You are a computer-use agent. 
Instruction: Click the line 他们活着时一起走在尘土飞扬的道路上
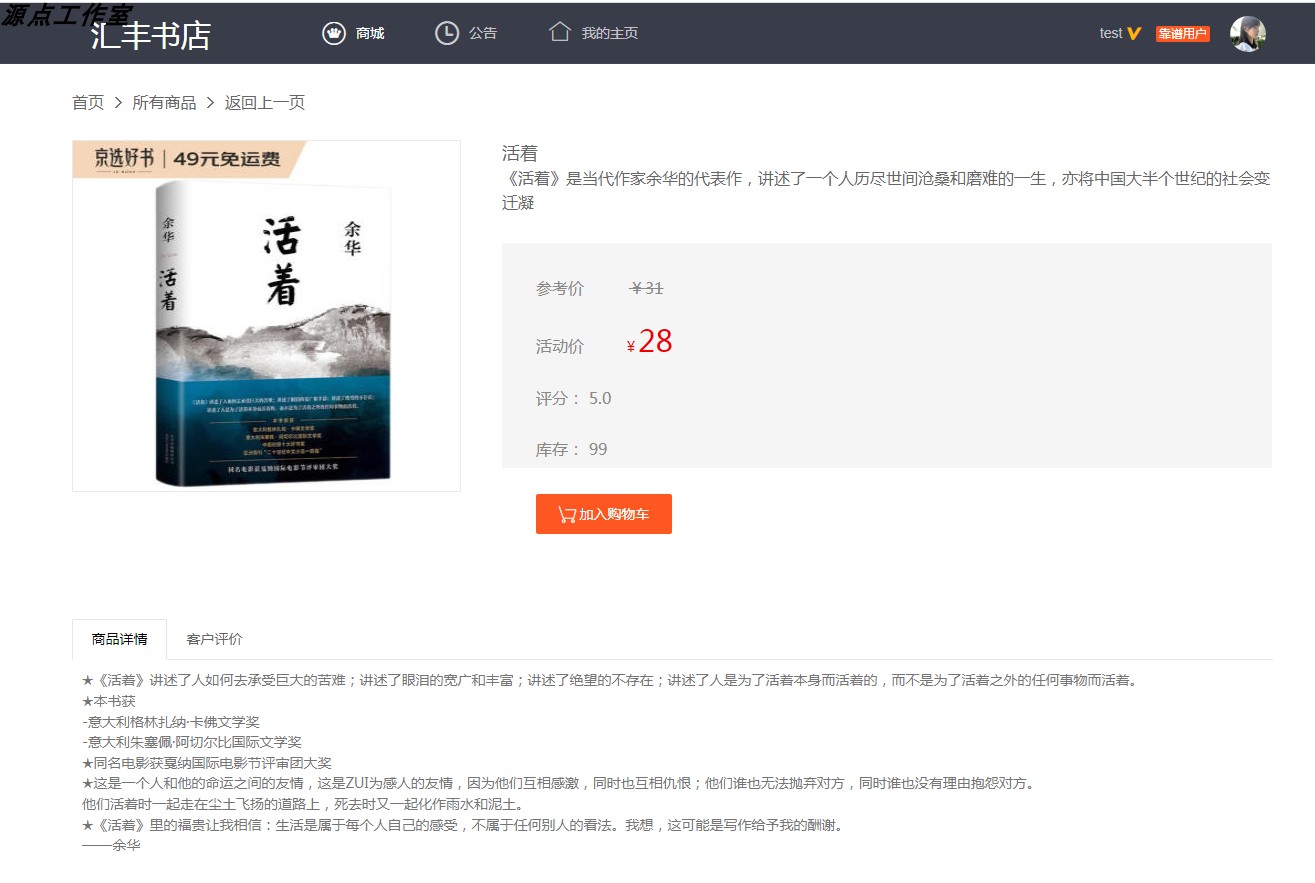(302, 803)
